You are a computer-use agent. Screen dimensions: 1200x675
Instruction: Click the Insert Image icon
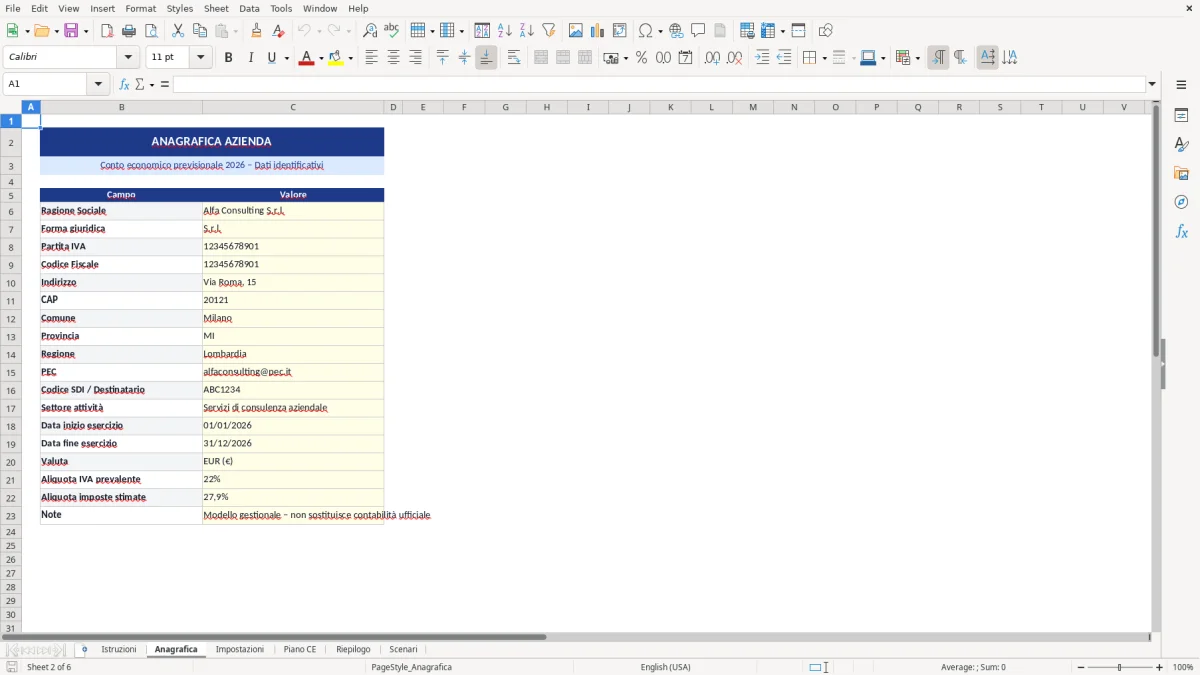pos(576,31)
